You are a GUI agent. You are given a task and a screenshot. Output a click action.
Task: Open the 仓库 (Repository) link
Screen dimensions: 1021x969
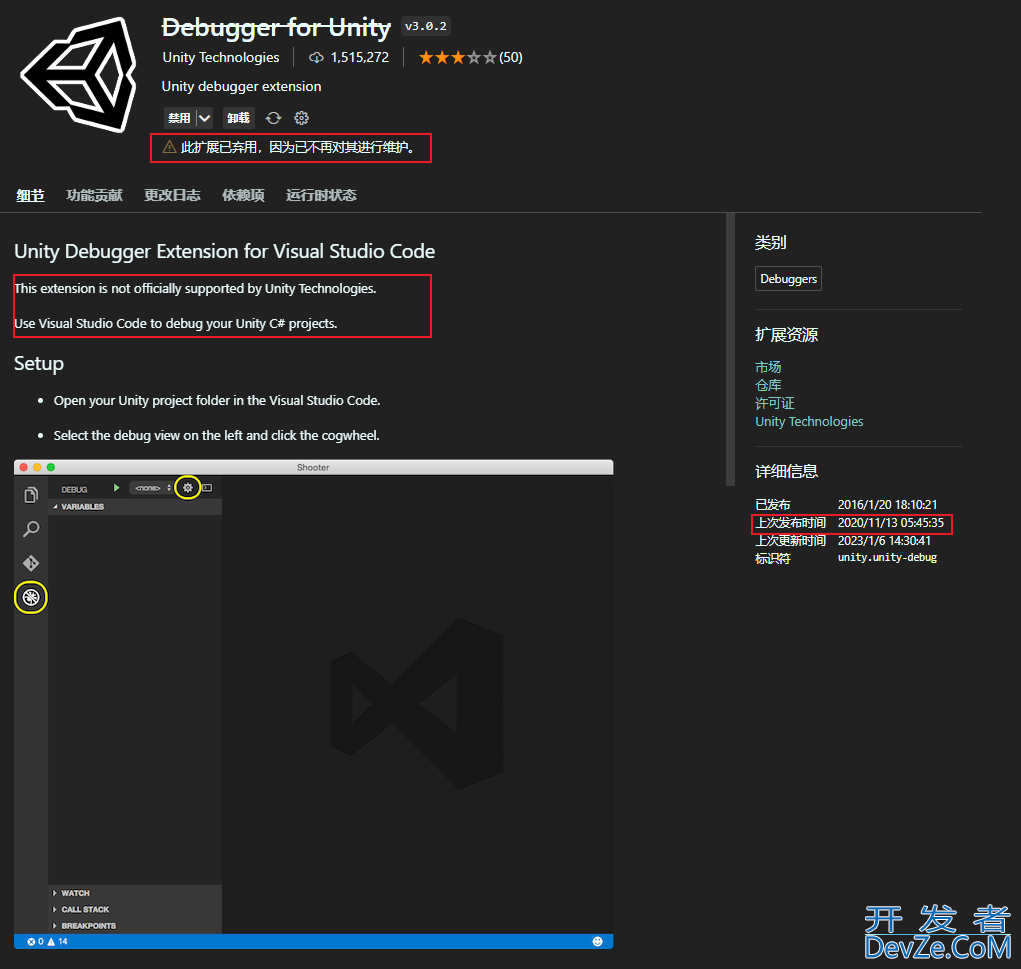[x=768, y=386]
